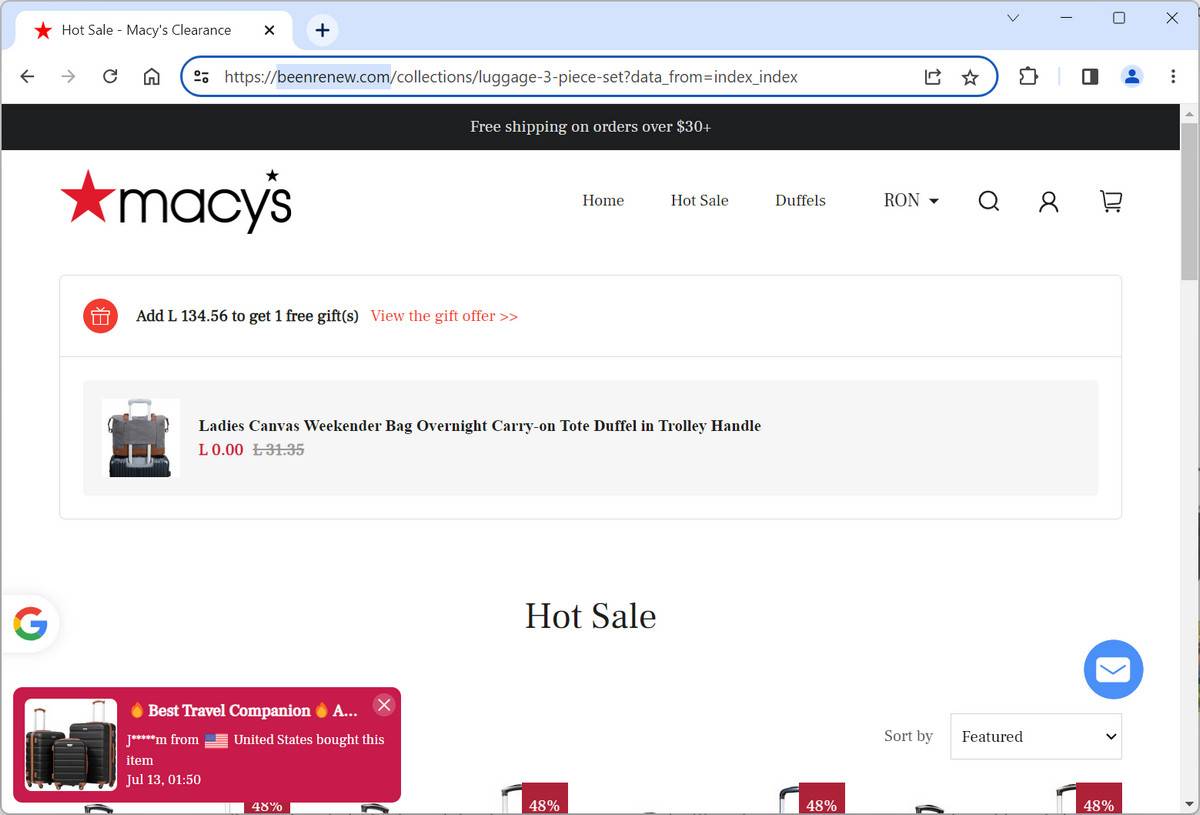This screenshot has height=815, width=1200.
Task: Open the Hot Sale menu item
Action: click(x=699, y=201)
